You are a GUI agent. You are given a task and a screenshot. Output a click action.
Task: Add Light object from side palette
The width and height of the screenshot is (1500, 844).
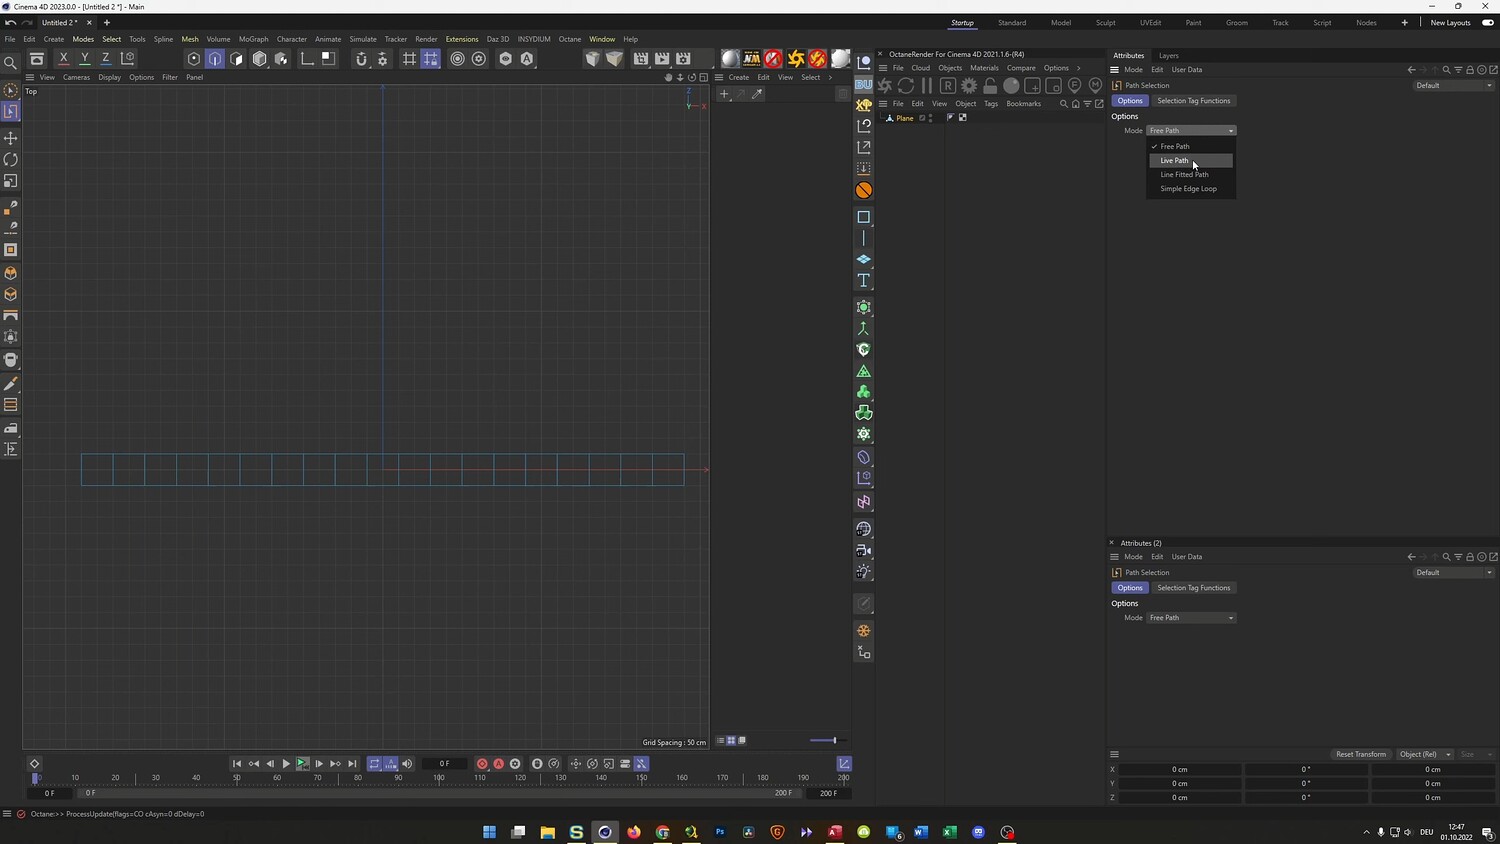(x=864, y=572)
